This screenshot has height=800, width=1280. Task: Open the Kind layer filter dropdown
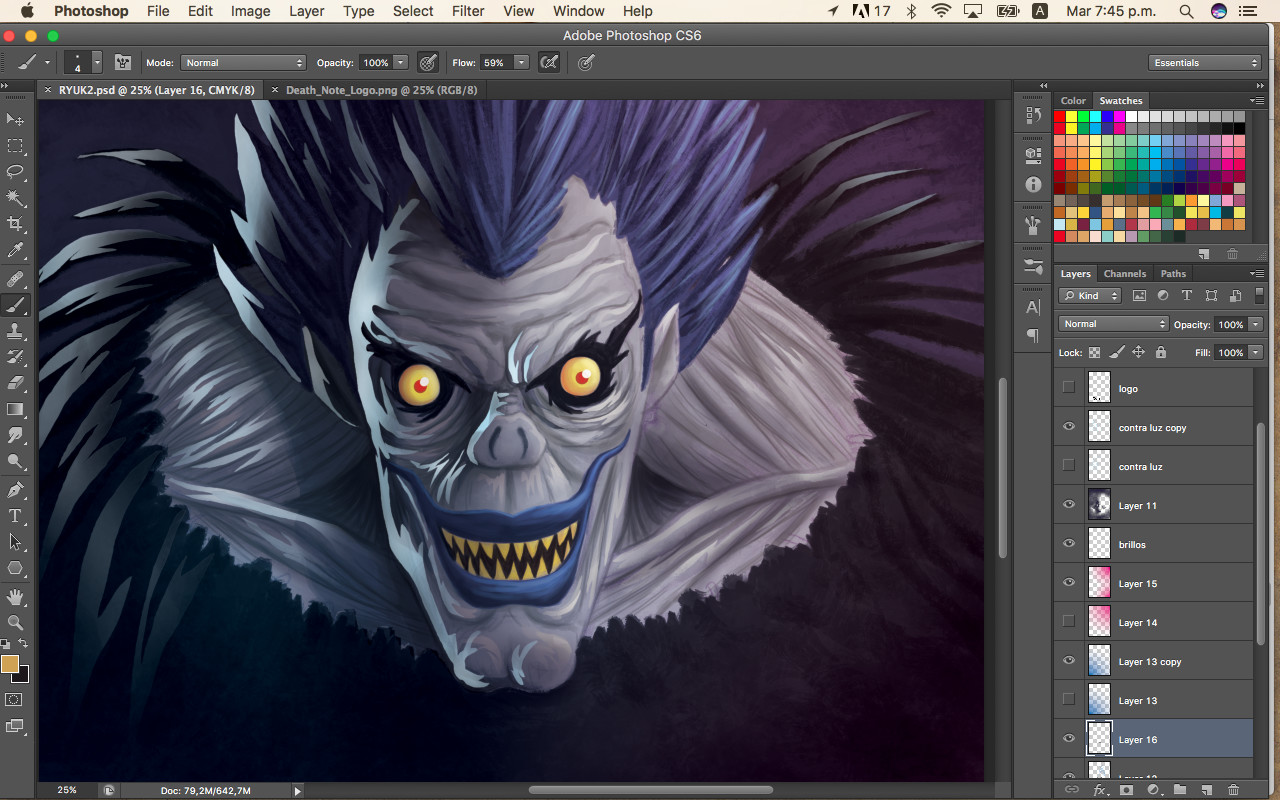(1088, 296)
